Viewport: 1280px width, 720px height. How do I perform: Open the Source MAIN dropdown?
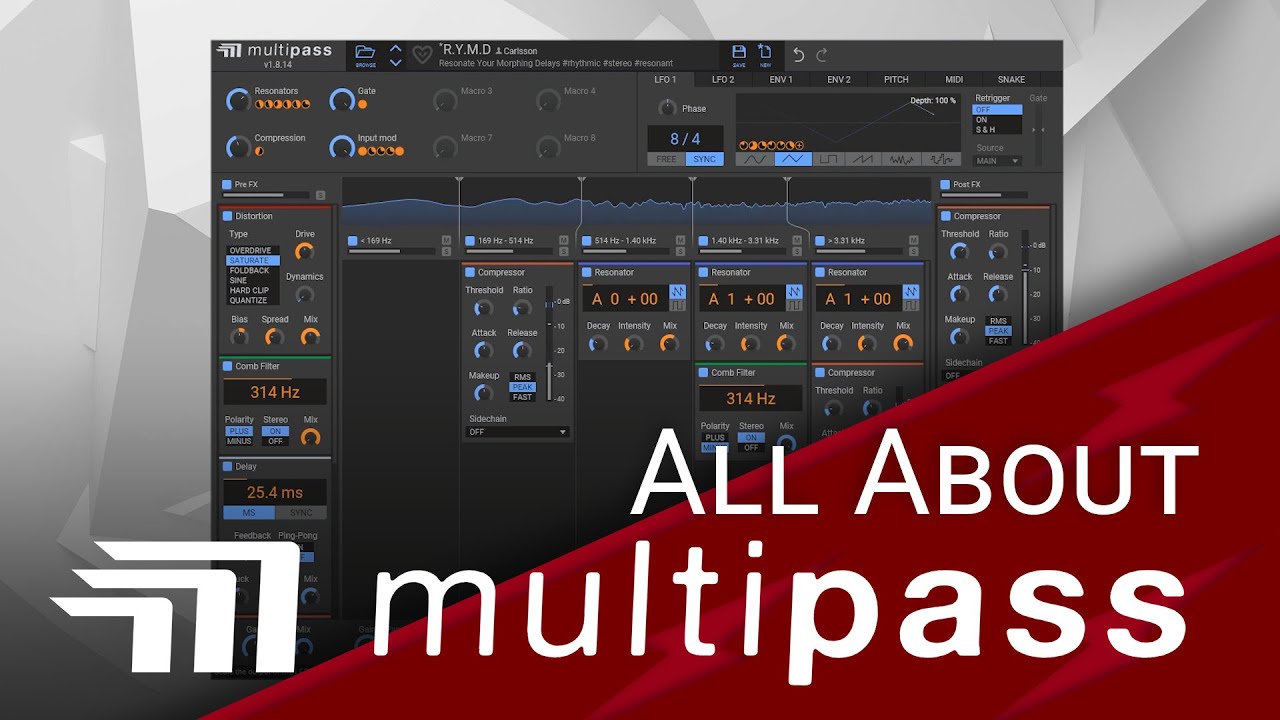pos(998,160)
